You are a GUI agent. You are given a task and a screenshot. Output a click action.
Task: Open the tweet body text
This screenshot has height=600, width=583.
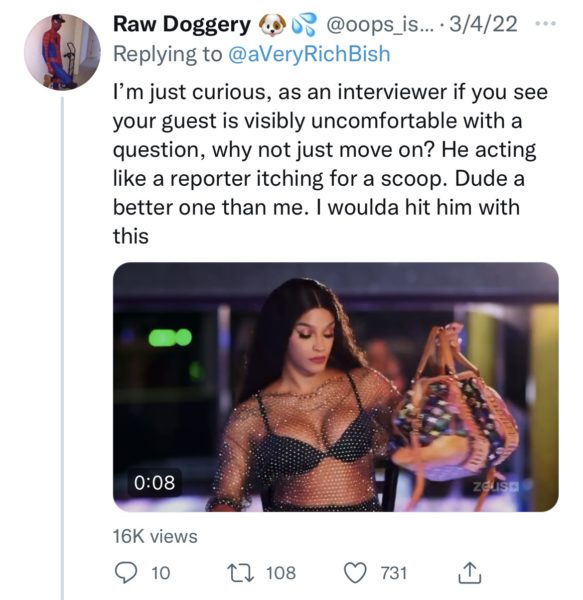[x=330, y=164]
